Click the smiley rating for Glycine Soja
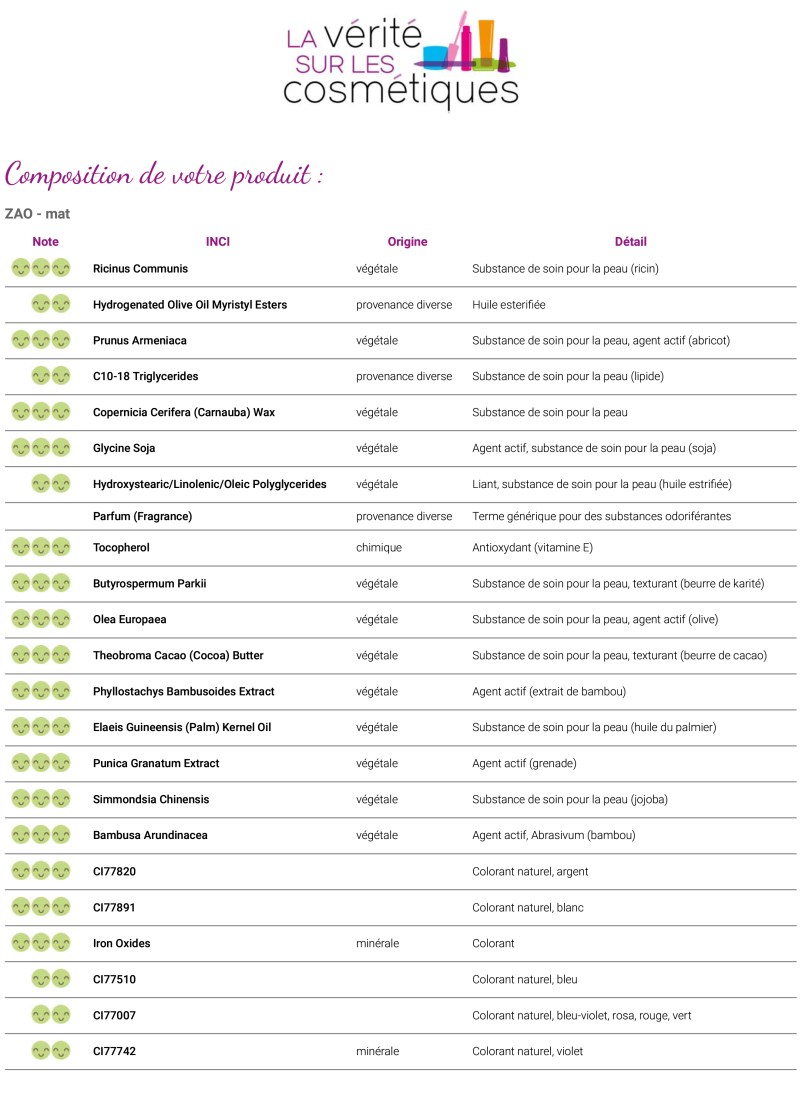 pyautogui.click(x=41, y=447)
